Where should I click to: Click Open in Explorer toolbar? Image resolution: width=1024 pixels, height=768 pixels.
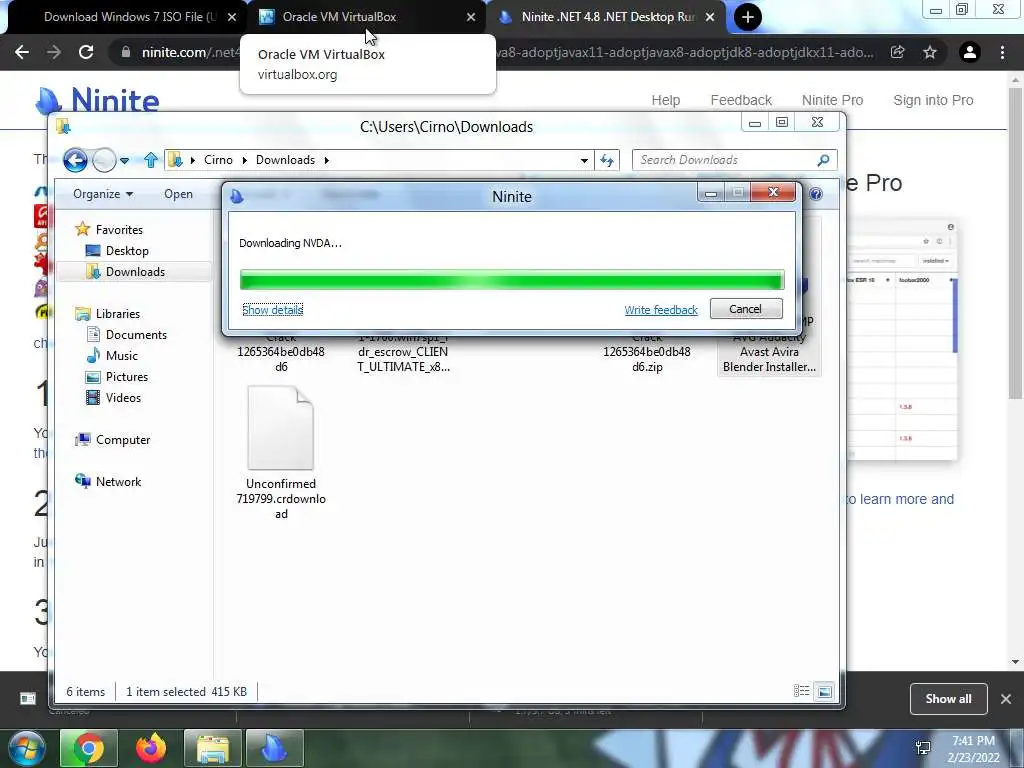178,194
